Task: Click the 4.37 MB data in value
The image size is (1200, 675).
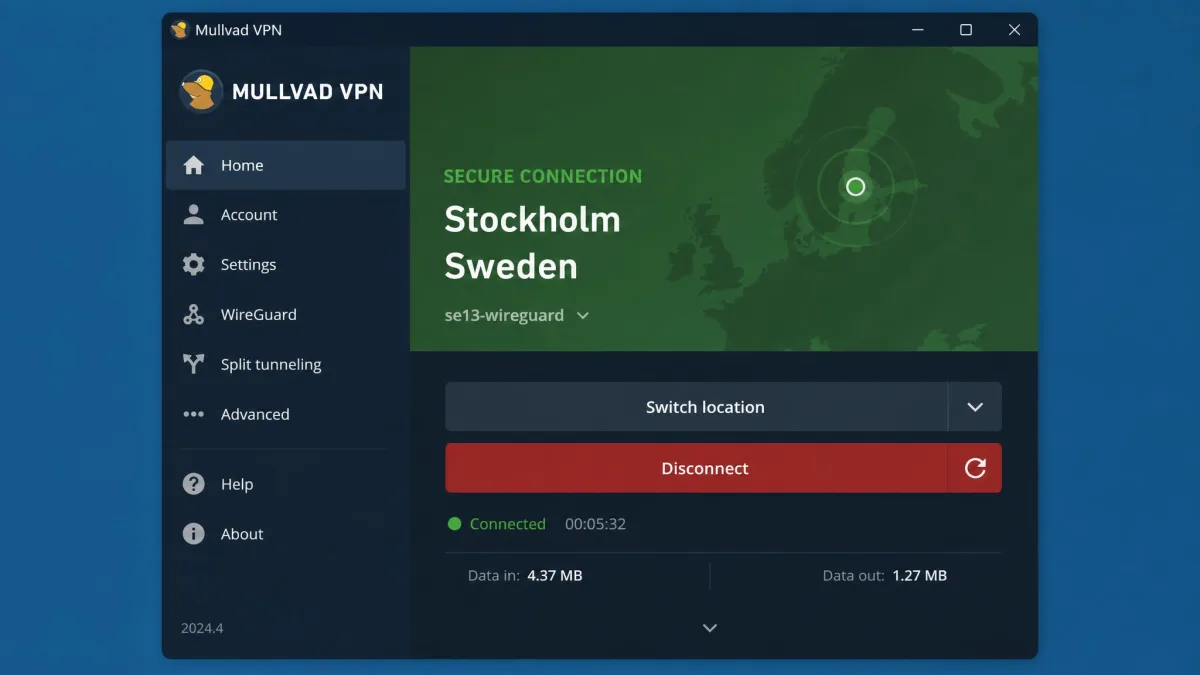Action: click(555, 576)
